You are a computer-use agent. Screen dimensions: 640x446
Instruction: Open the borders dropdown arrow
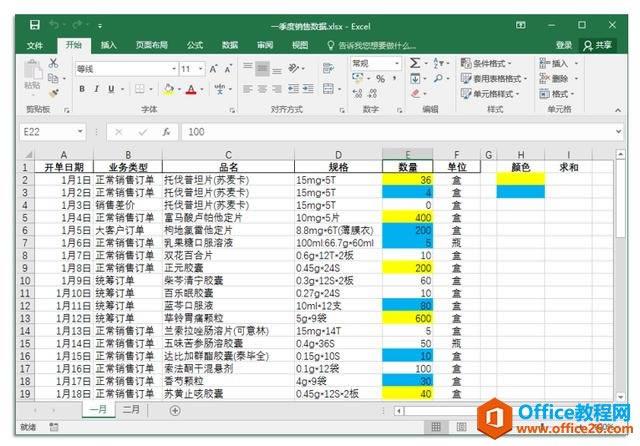(151, 89)
